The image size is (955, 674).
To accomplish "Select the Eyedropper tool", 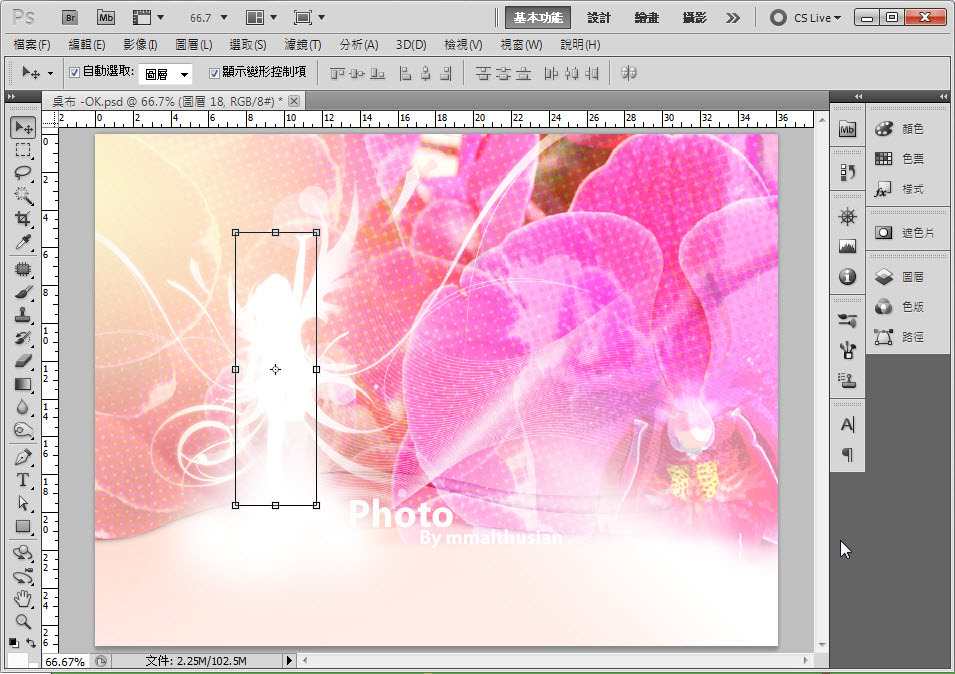I will point(23,242).
